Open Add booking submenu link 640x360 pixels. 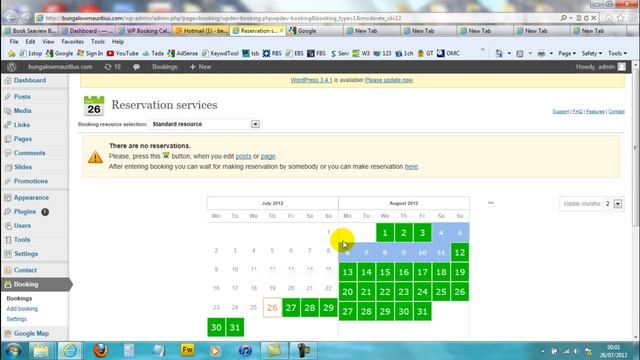tap(22, 309)
